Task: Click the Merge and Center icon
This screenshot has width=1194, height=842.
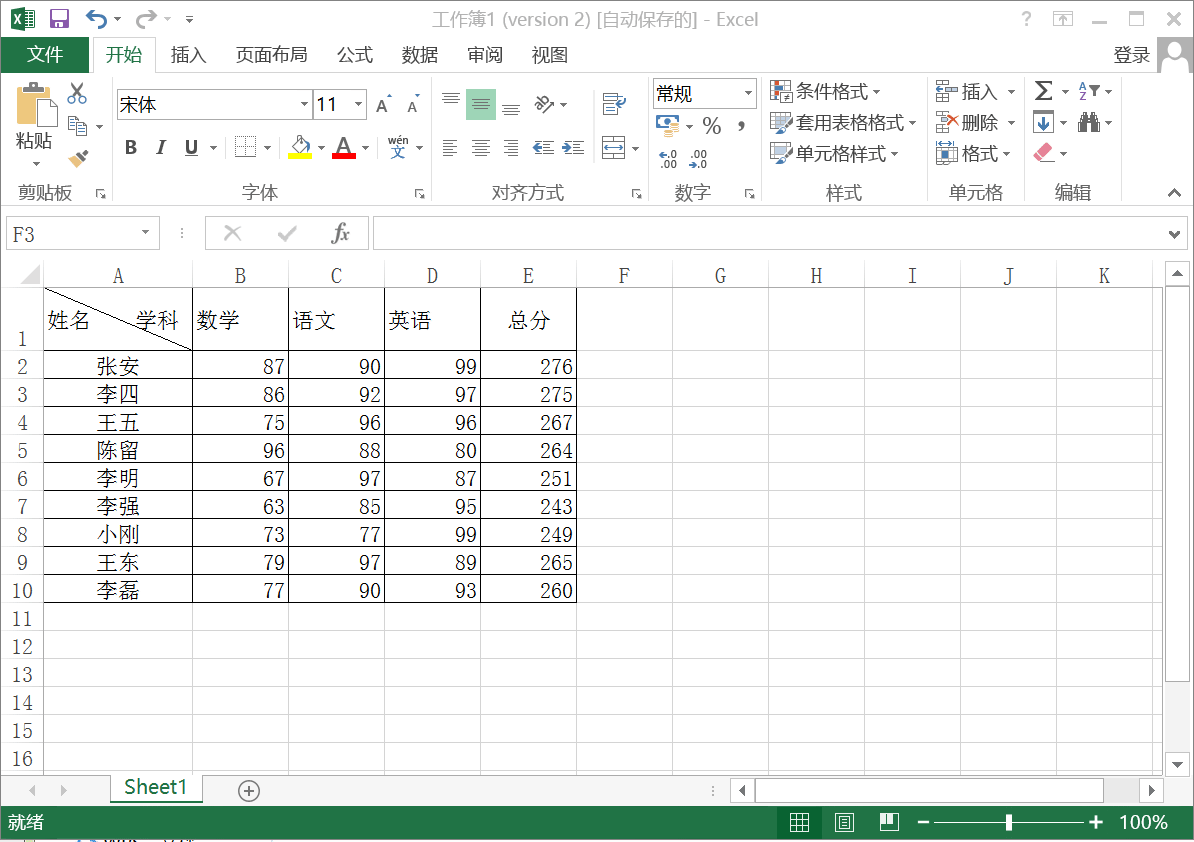Action: click(613, 148)
